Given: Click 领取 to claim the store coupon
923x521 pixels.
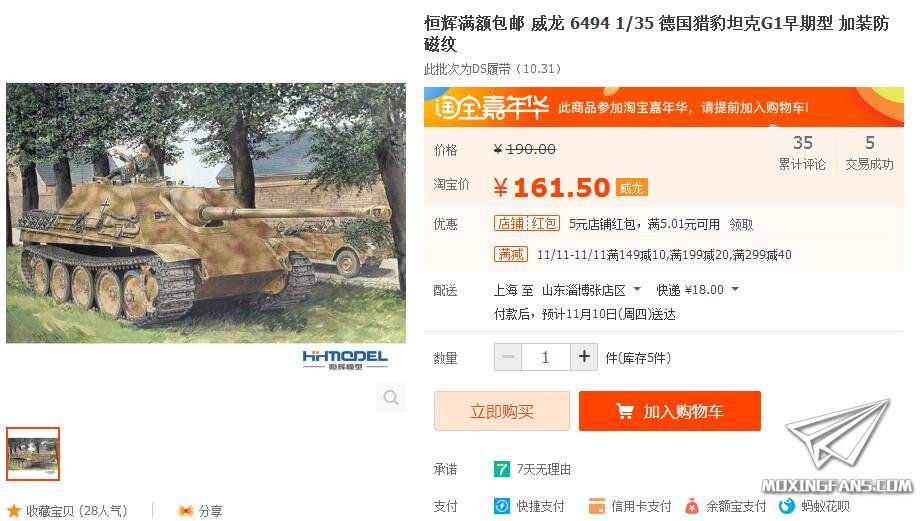Looking at the screenshot, I should [x=741, y=224].
